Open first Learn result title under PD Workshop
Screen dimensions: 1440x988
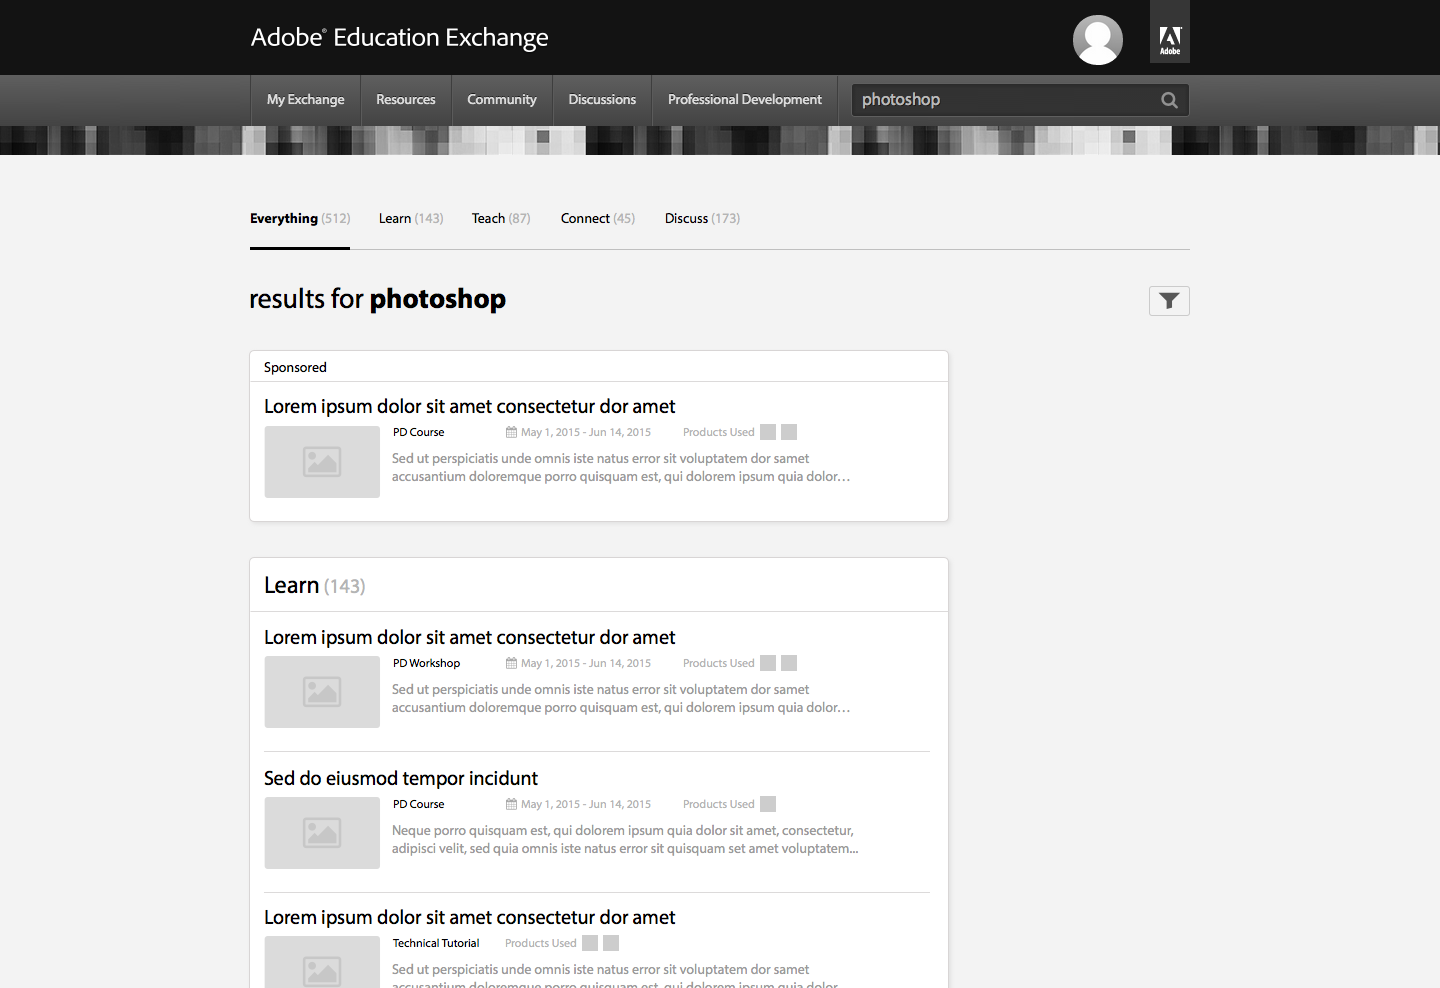tap(470, 637)
